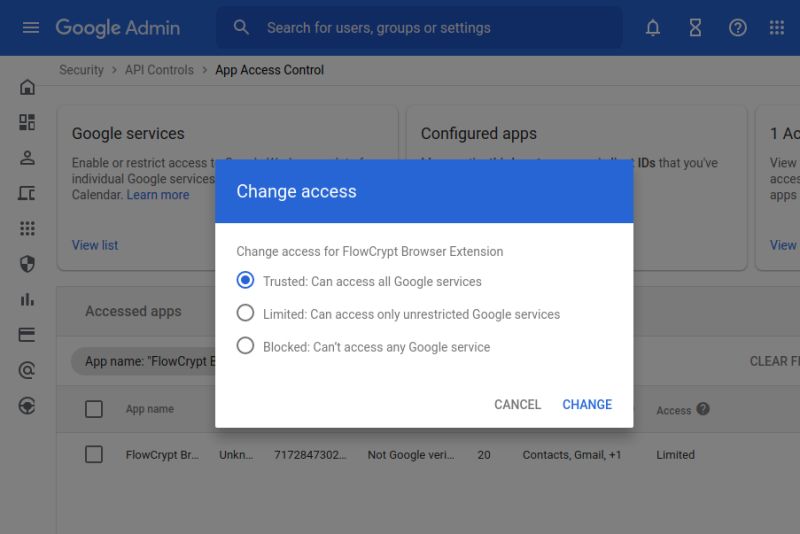Open the bottom sidebar circular icon
The image size is (800, 534).
coord(27,405)
